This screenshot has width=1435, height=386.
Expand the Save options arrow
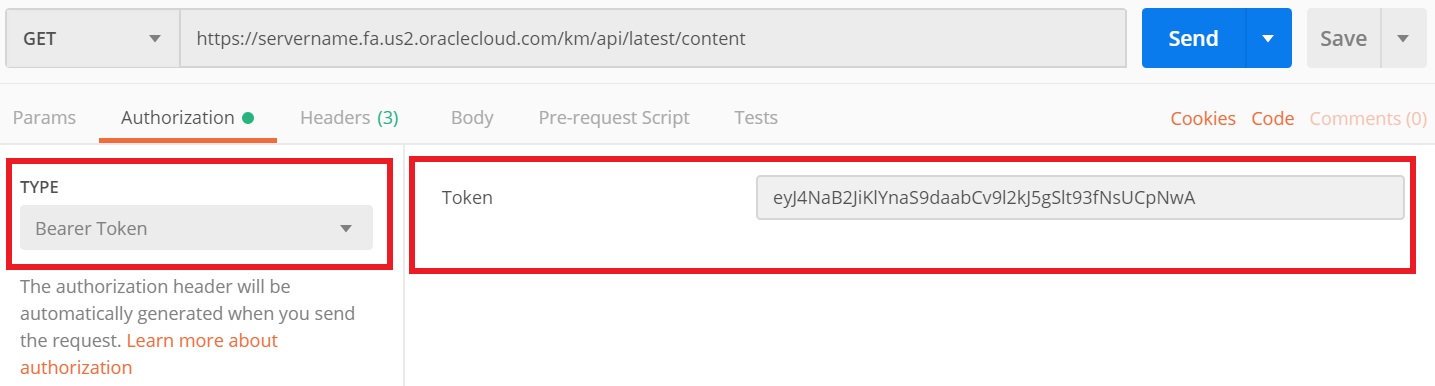[1403, 39]
